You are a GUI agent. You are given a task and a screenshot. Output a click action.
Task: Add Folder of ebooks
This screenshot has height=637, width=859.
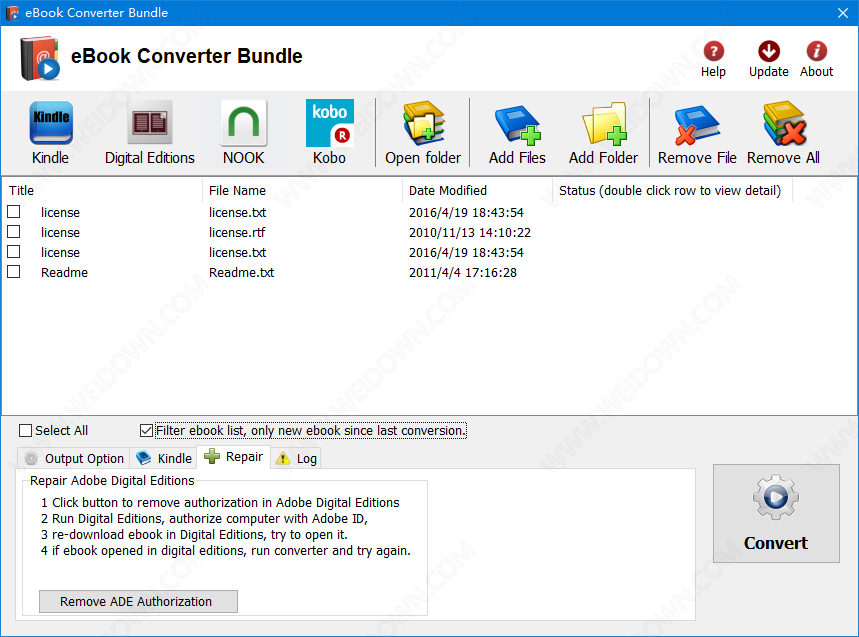click(603, 133)
